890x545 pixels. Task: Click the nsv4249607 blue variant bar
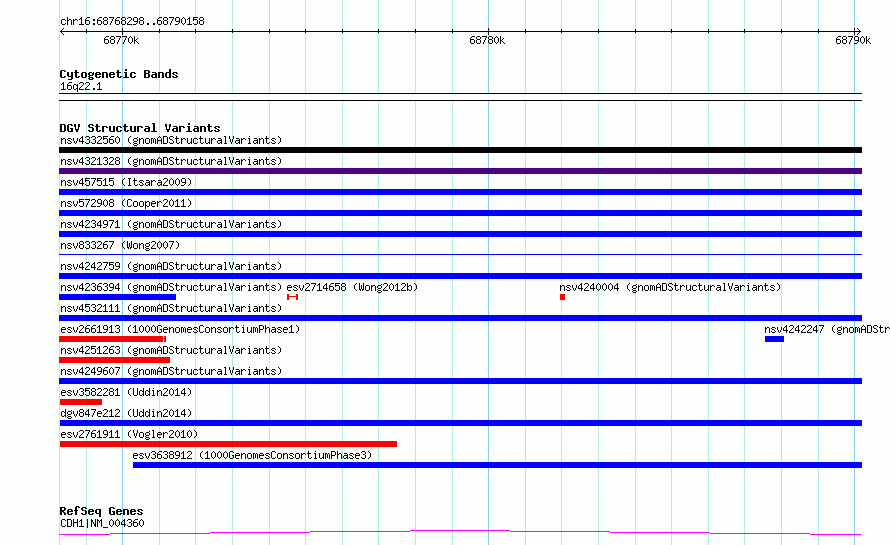click(x=460, y=381)
